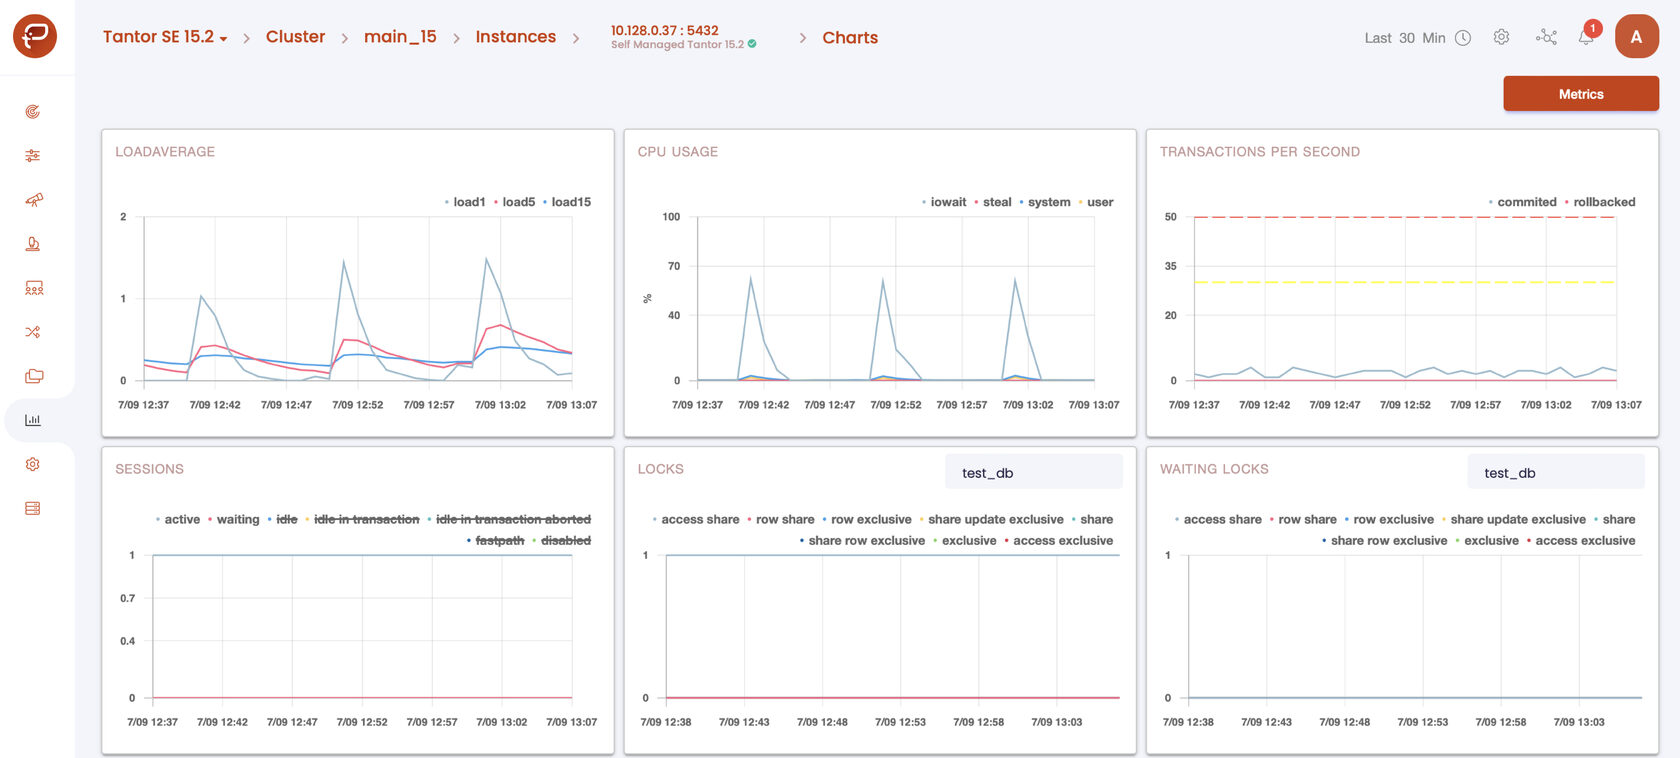Toggle row share in LOCKS legend
Screen dimensions: 1680x758
pos(781,520)
